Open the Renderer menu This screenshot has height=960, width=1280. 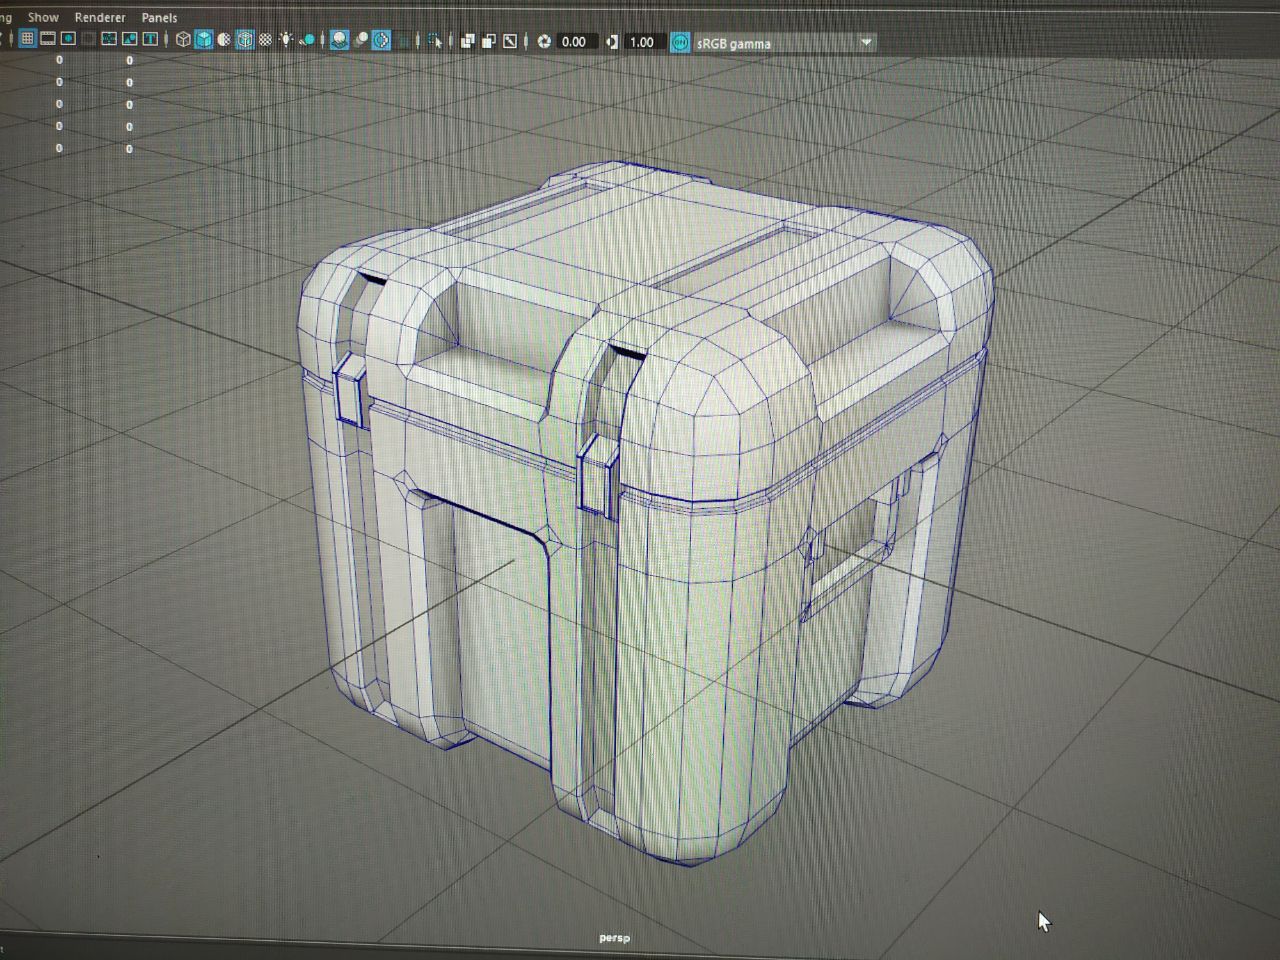coord(100,17)
